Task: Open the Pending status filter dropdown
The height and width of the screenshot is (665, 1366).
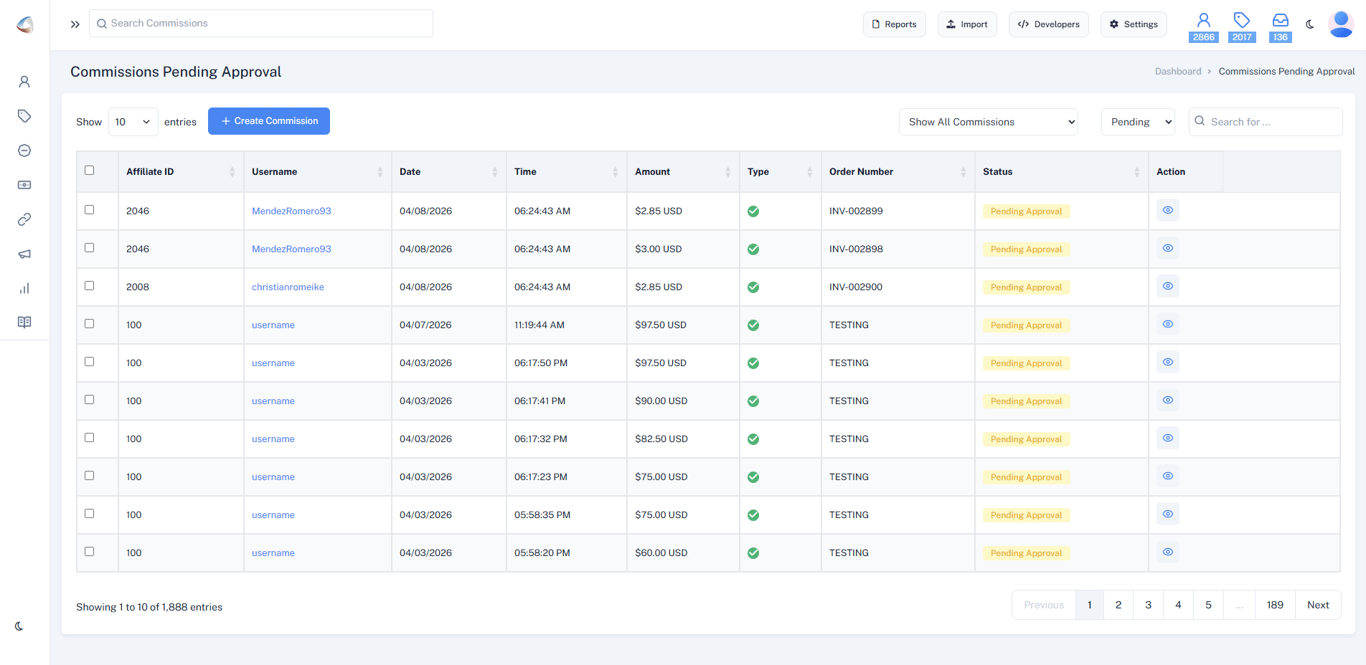Action: [x=1138, y=121]
